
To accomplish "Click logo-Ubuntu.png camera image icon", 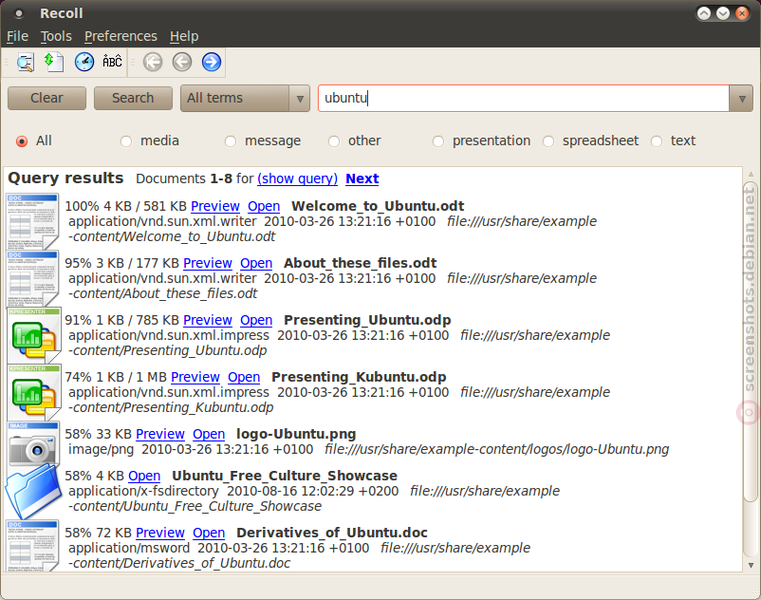I will [33, 444].
